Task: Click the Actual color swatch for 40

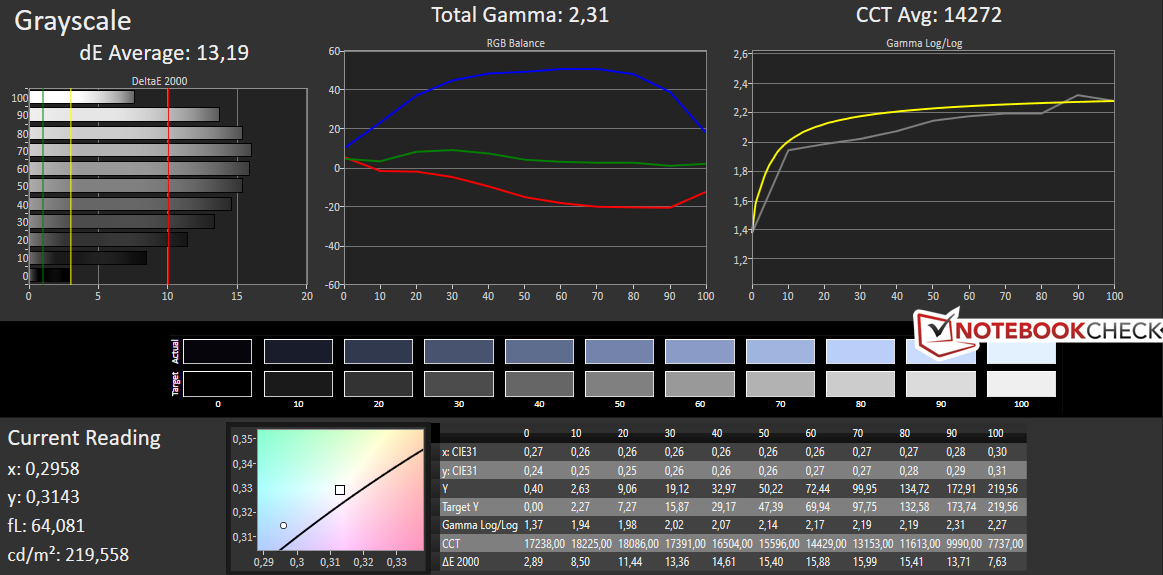Action: click(x=539, y=352)
